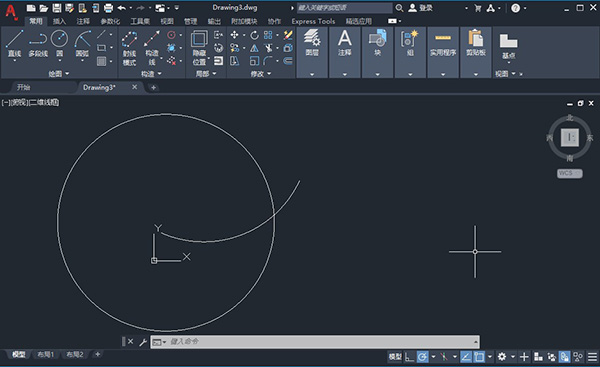Toggle object snap (2D) in status bar
600x367 pixels.
(x=479, y=357)
